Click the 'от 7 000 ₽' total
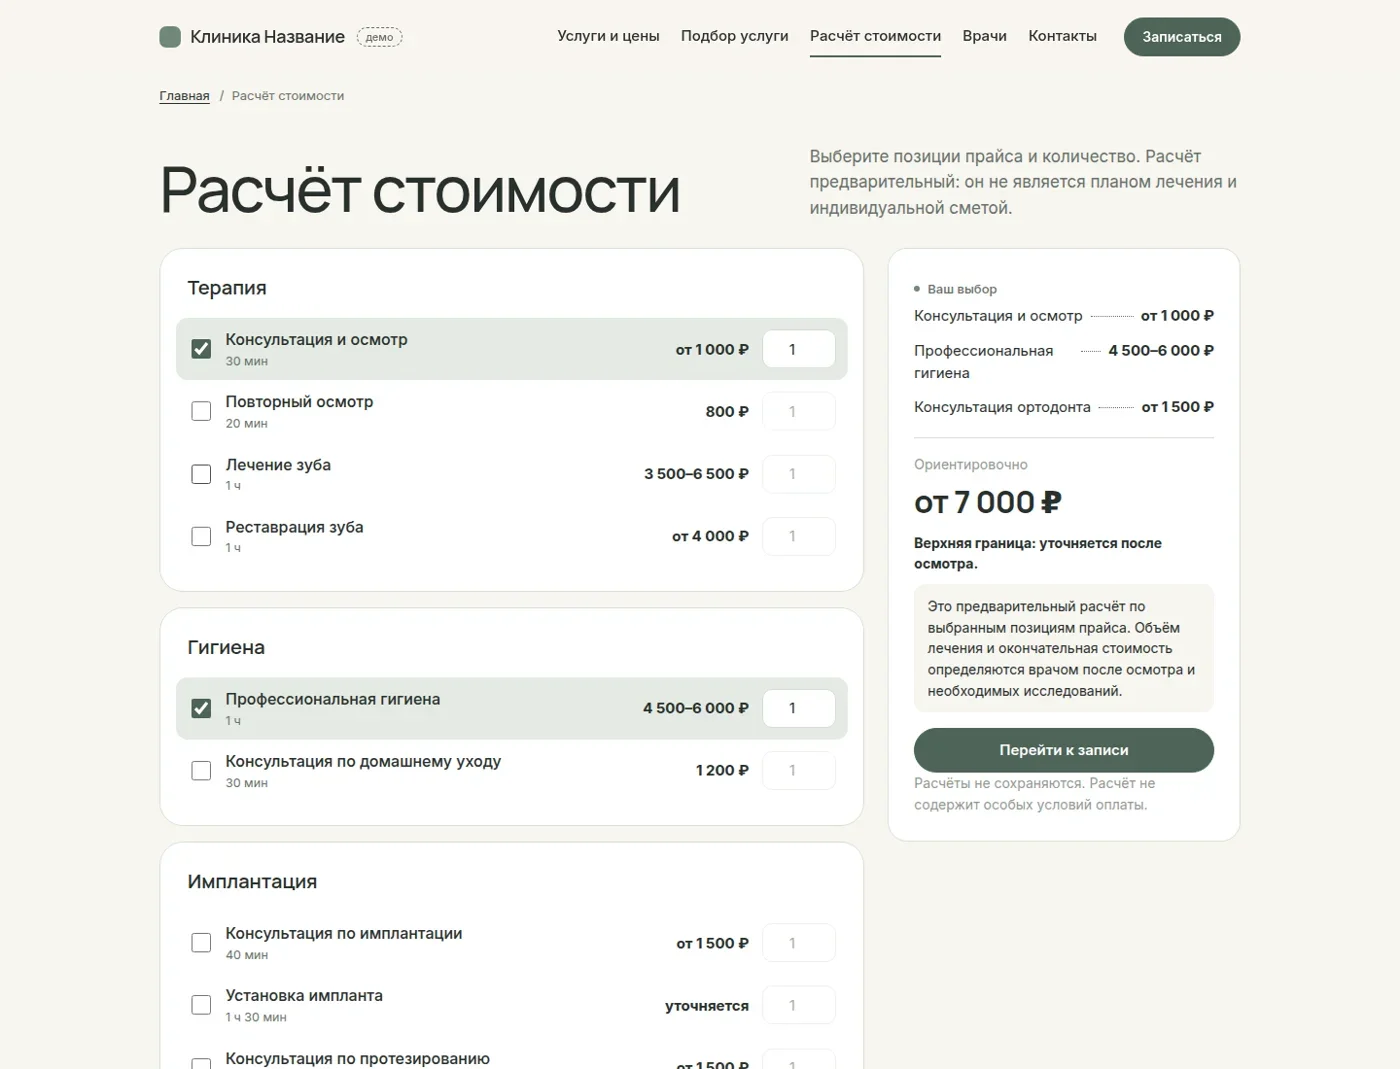1400x1069 pixels. [x=987, y=502]
